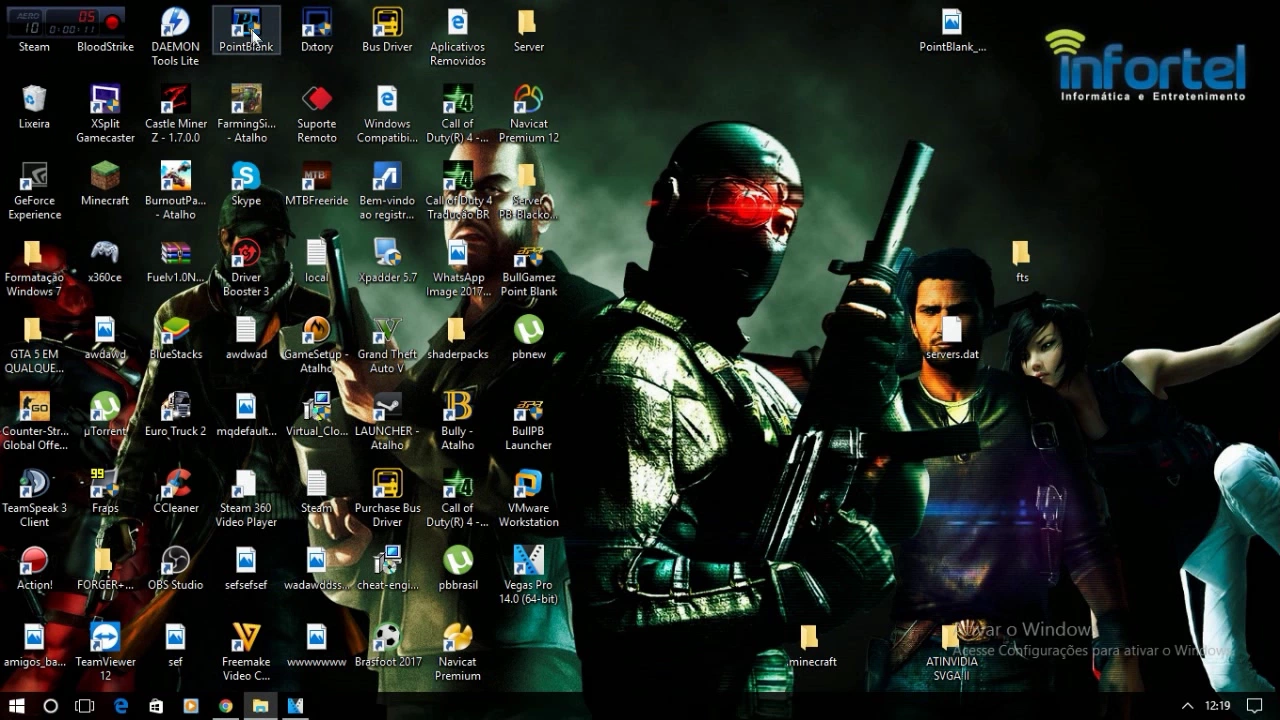The image size is (1280, 720).
Task: Show hidden system tray icons
Action: coord(1187,706)
